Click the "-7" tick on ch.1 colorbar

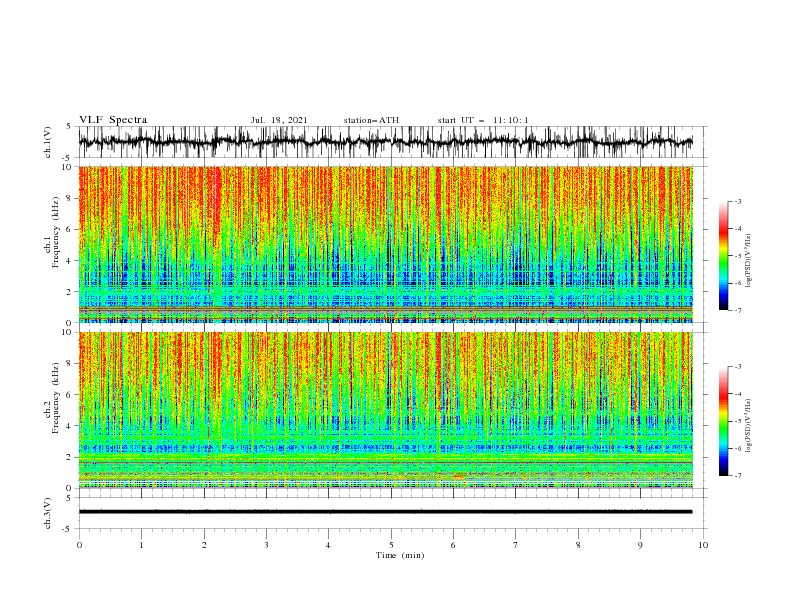pyautogui.click(x=738, y=310)
